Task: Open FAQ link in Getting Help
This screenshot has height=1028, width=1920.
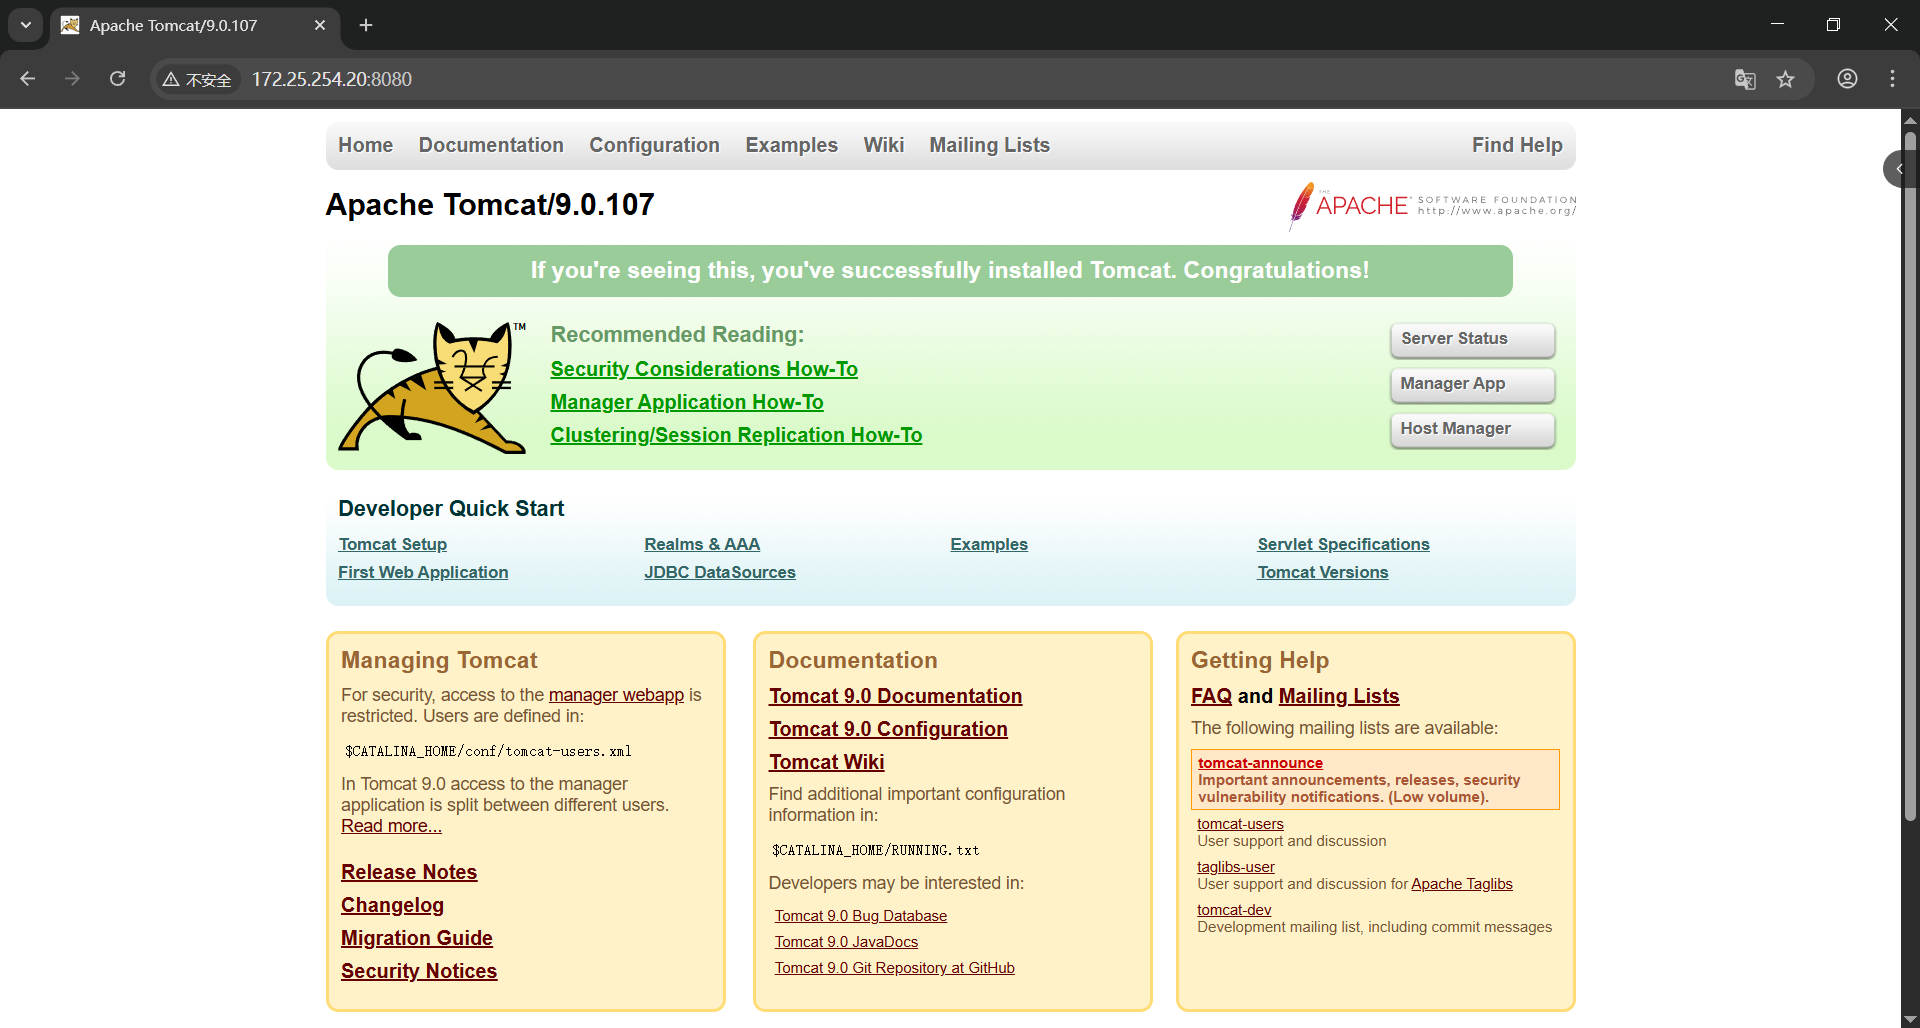Action: tap(1211, 696)
